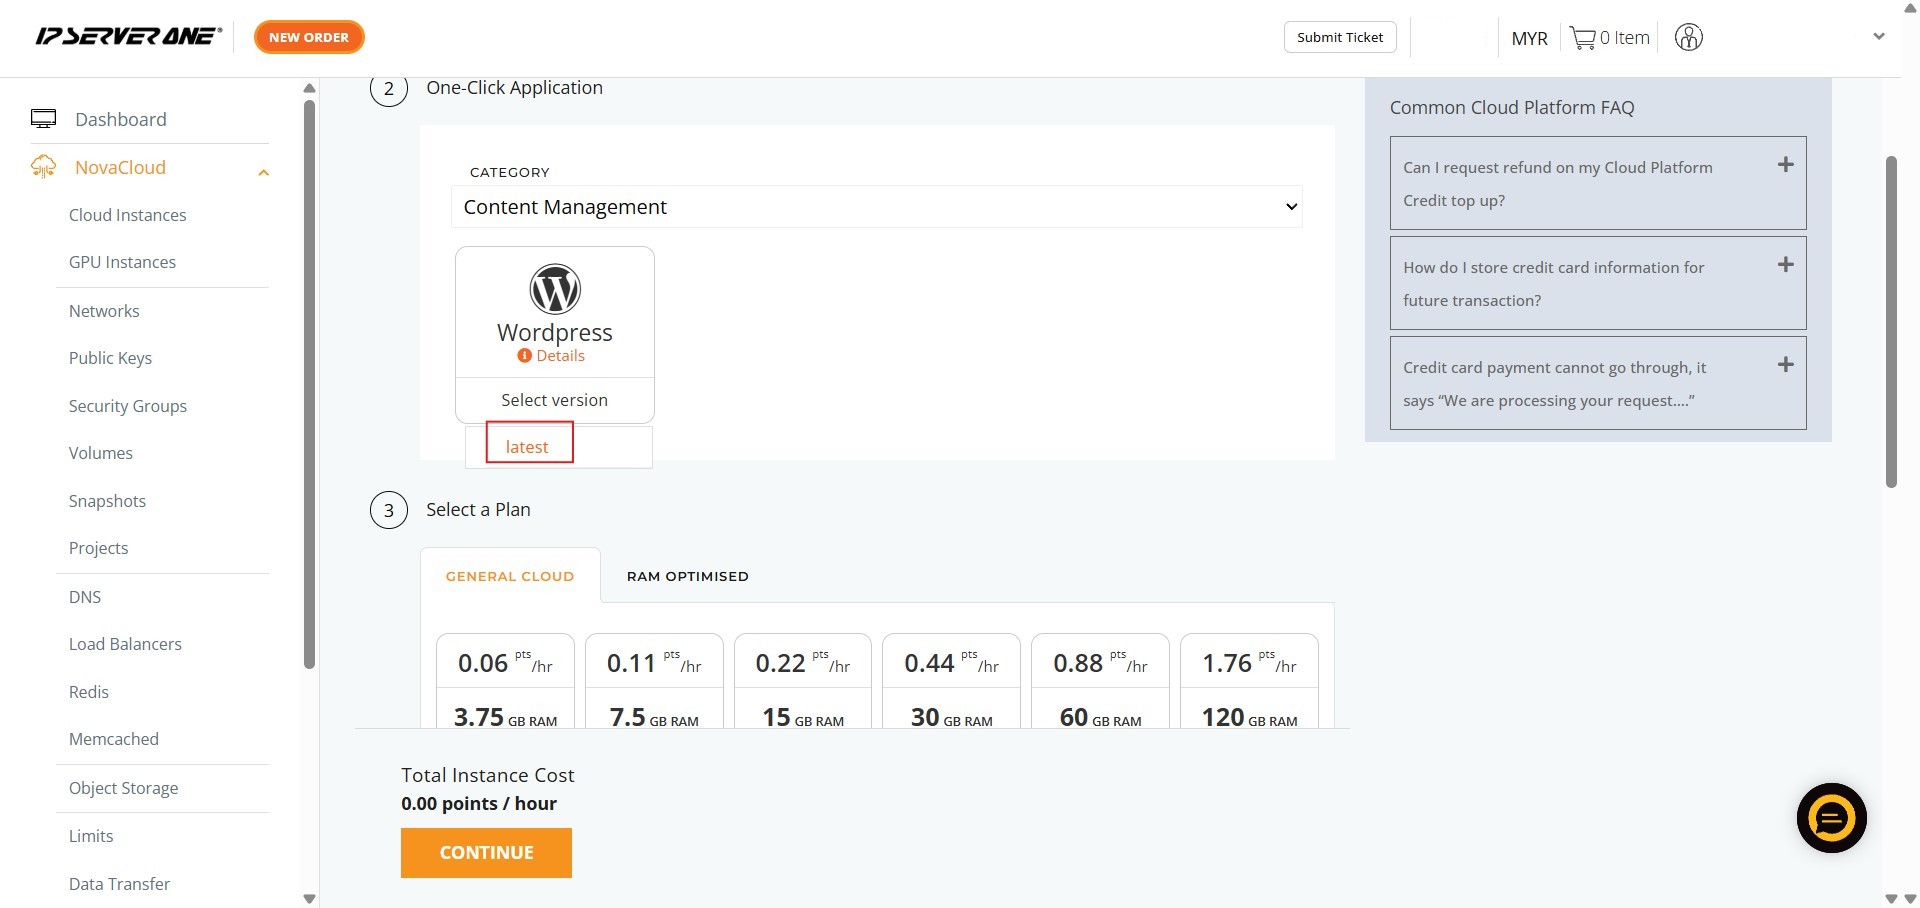This screenshot has width=1920, height=908.
Task: Choose the 0.44 pts/hr plan
Action: [951, 680]
